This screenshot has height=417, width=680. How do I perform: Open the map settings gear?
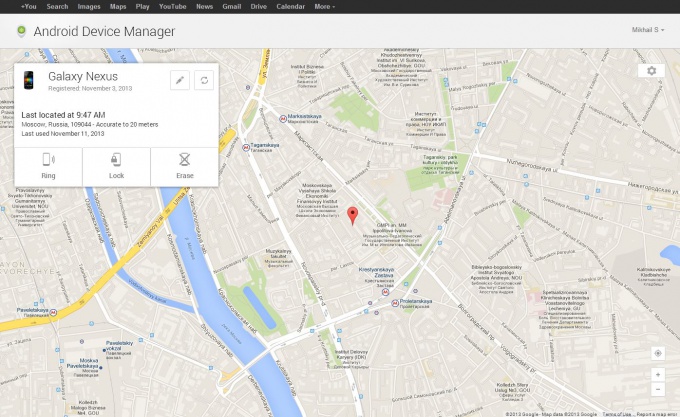point(651,71)
